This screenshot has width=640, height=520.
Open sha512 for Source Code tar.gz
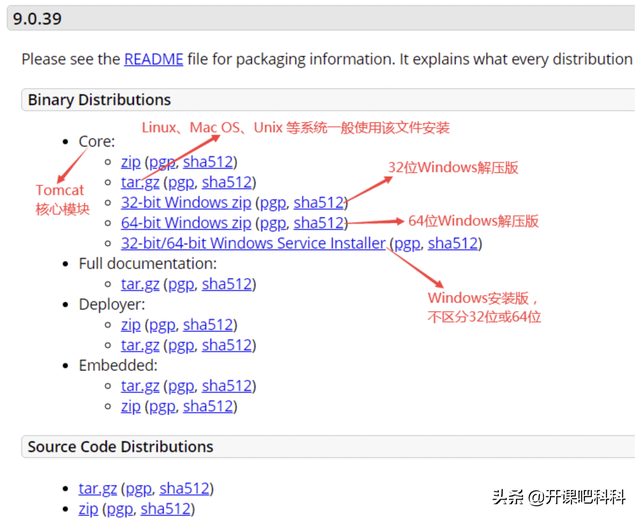click(x=184, y=489)
